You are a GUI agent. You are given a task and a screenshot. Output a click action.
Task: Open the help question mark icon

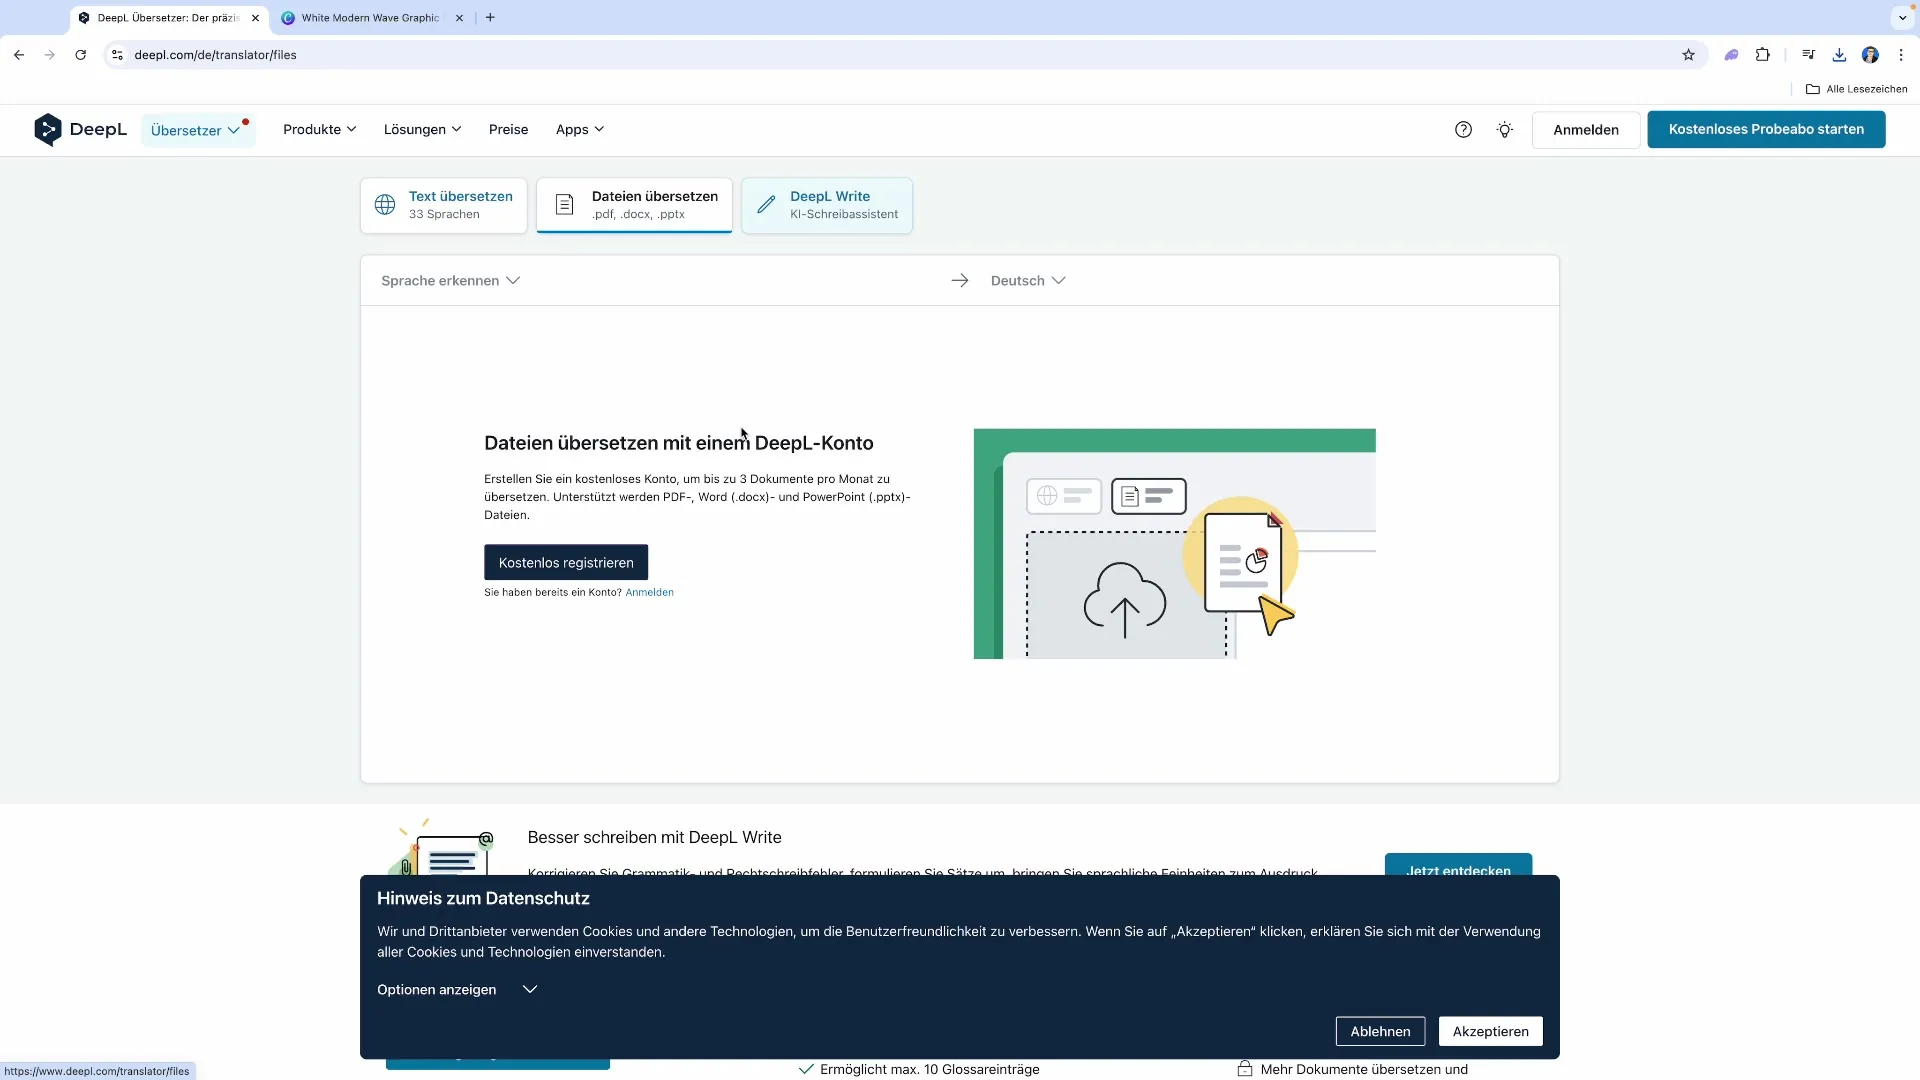[x=1463, y=129]
